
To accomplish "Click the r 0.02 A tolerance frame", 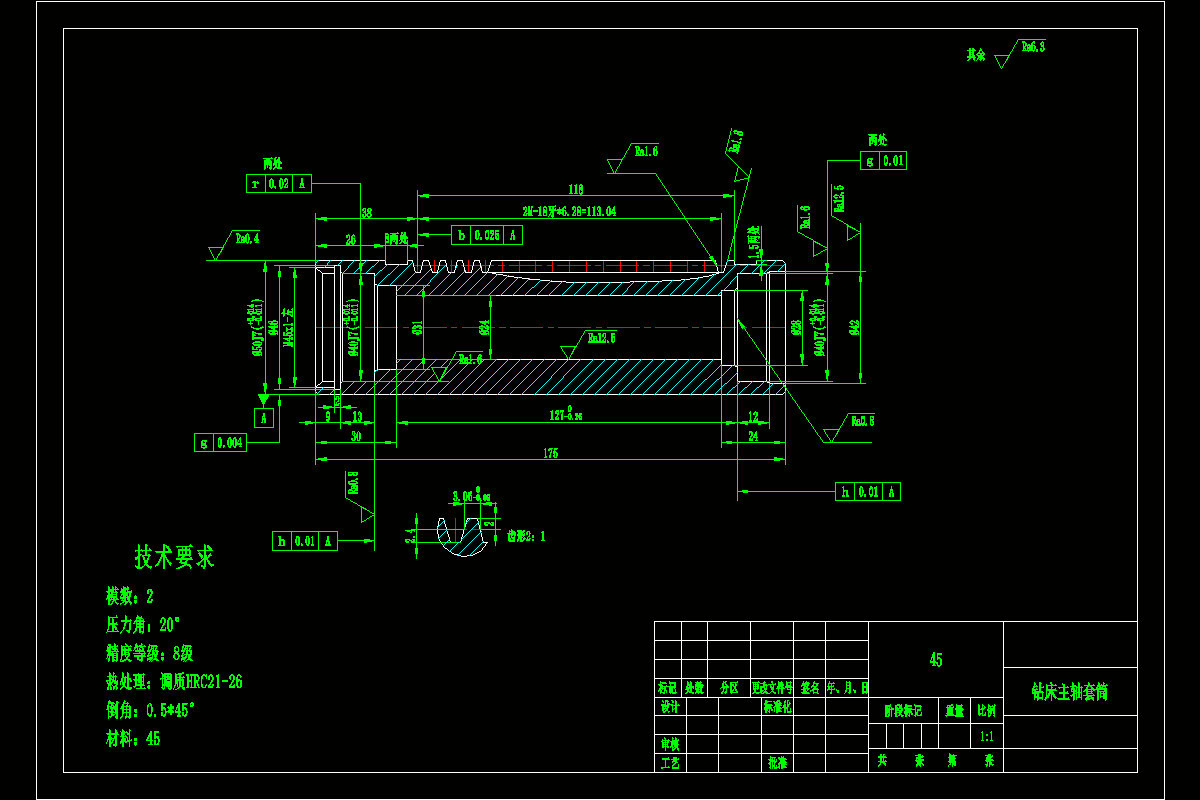I will tap(280, 183).
